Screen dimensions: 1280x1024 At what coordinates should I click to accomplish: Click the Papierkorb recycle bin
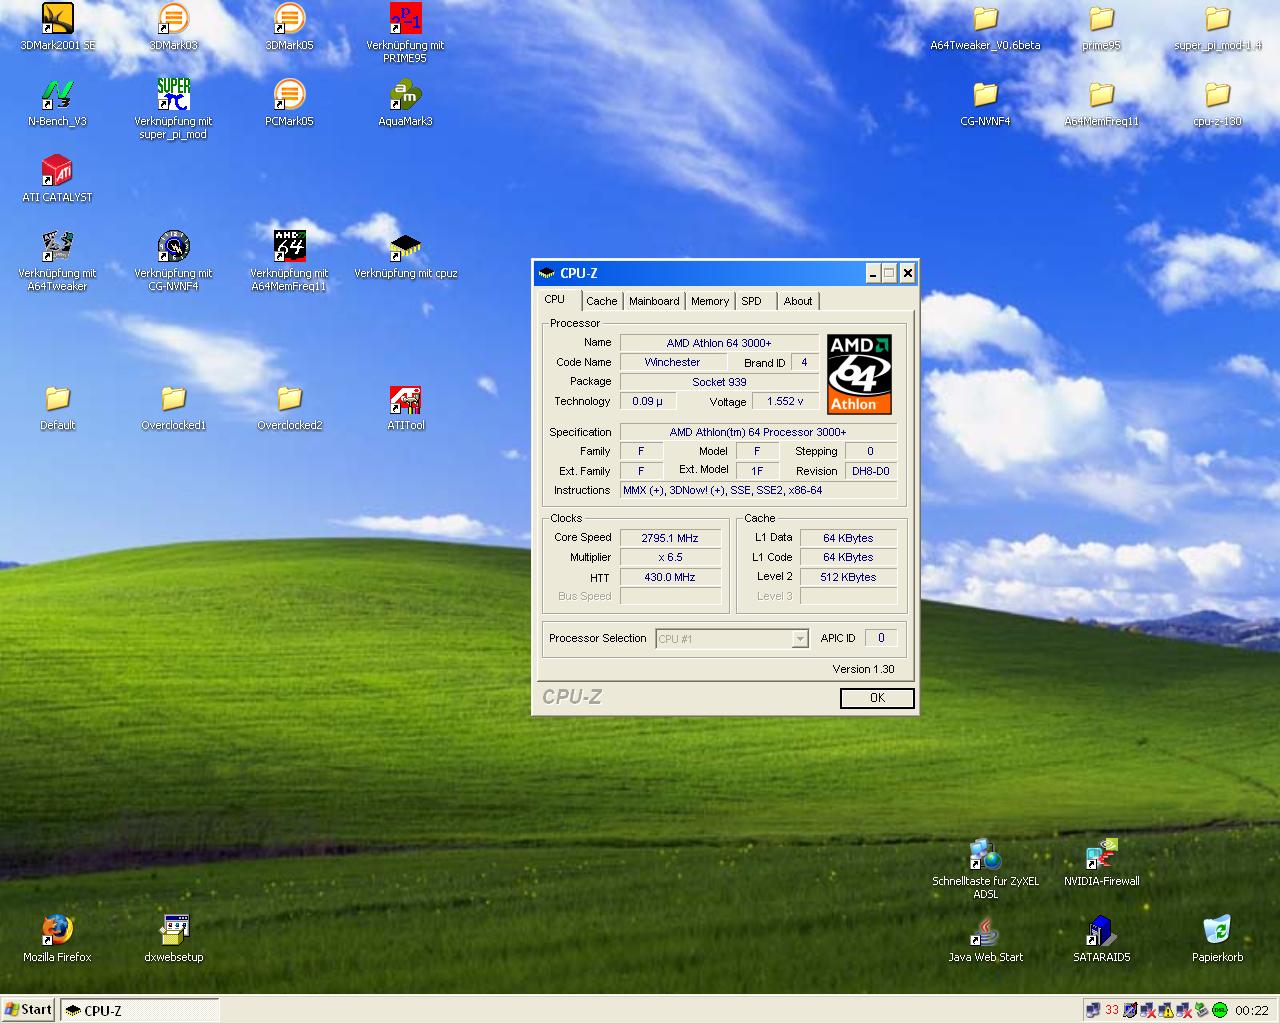[1217, 930]
